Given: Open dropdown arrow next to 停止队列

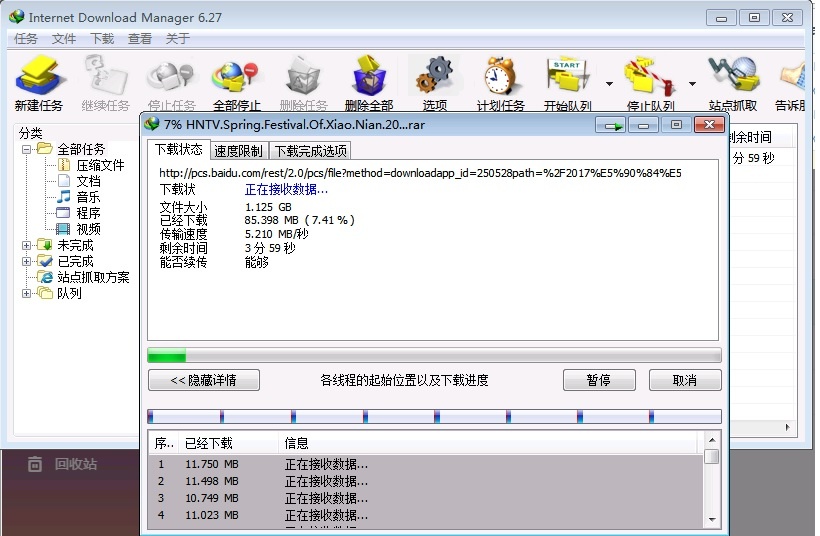Looking at the screenshot, I should point(692,84).
